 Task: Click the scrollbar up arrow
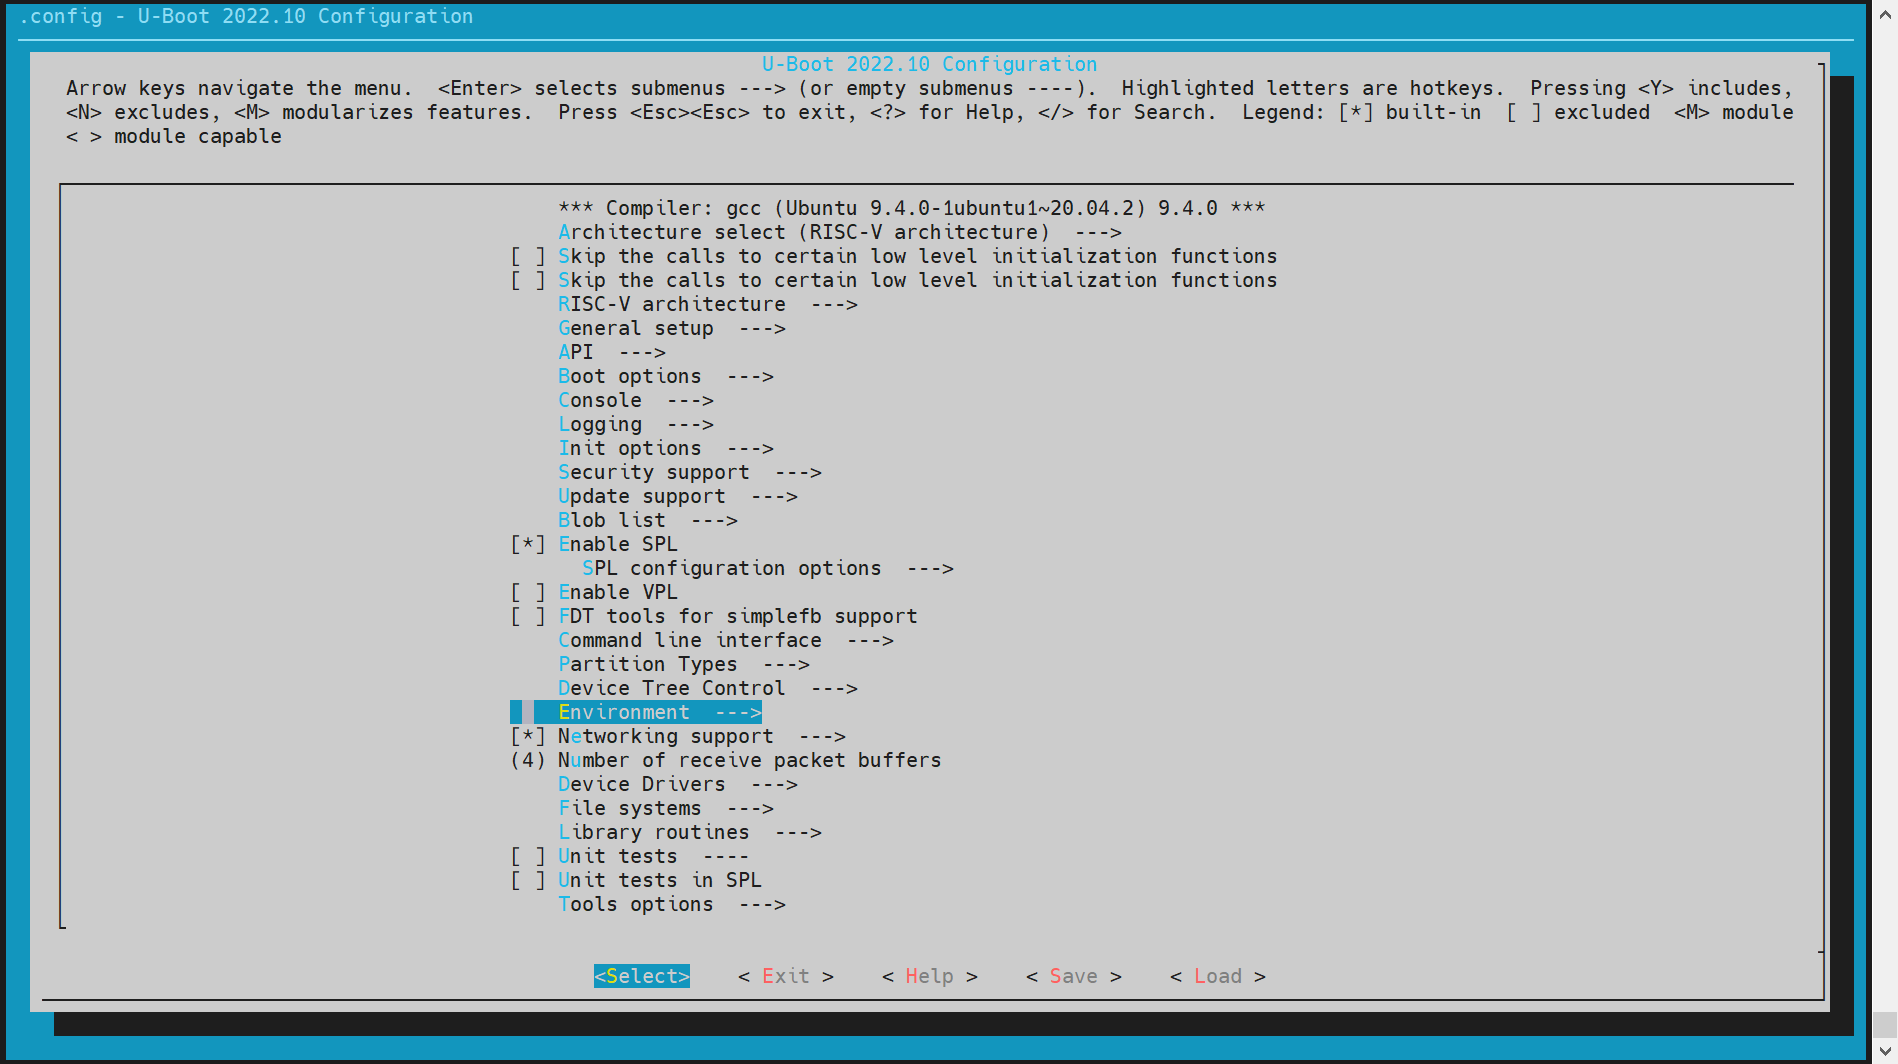[1885, 14]
